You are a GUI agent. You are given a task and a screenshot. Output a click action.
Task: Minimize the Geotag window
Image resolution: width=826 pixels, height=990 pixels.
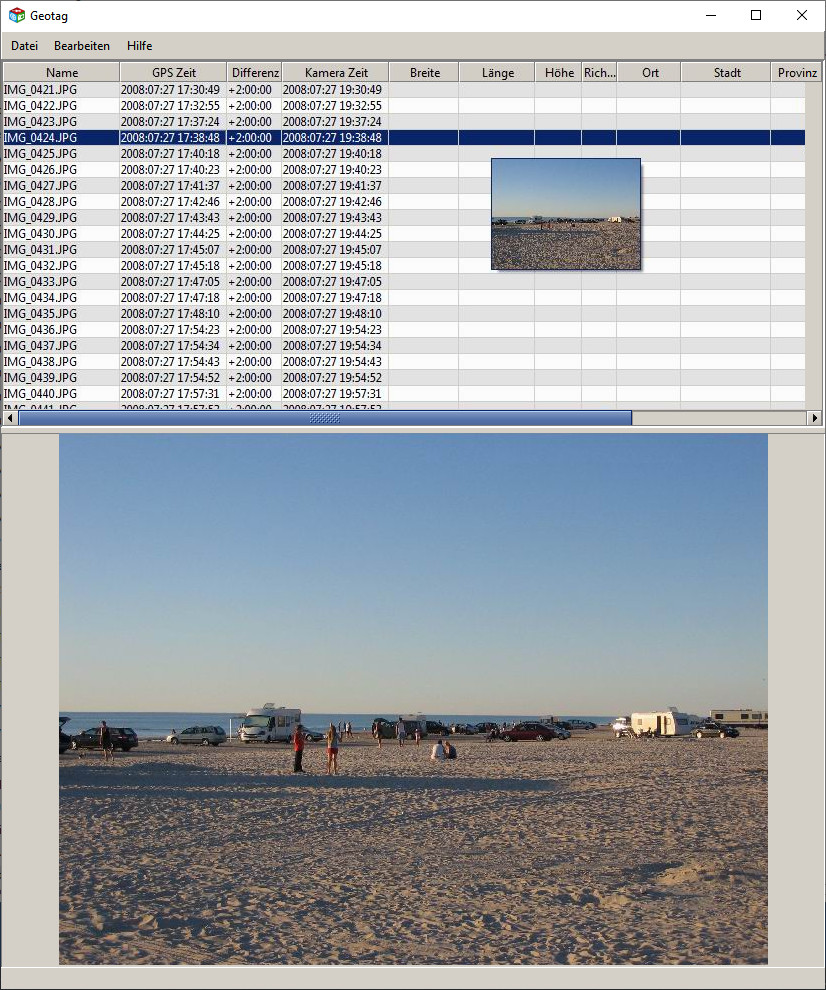(710, 16)
